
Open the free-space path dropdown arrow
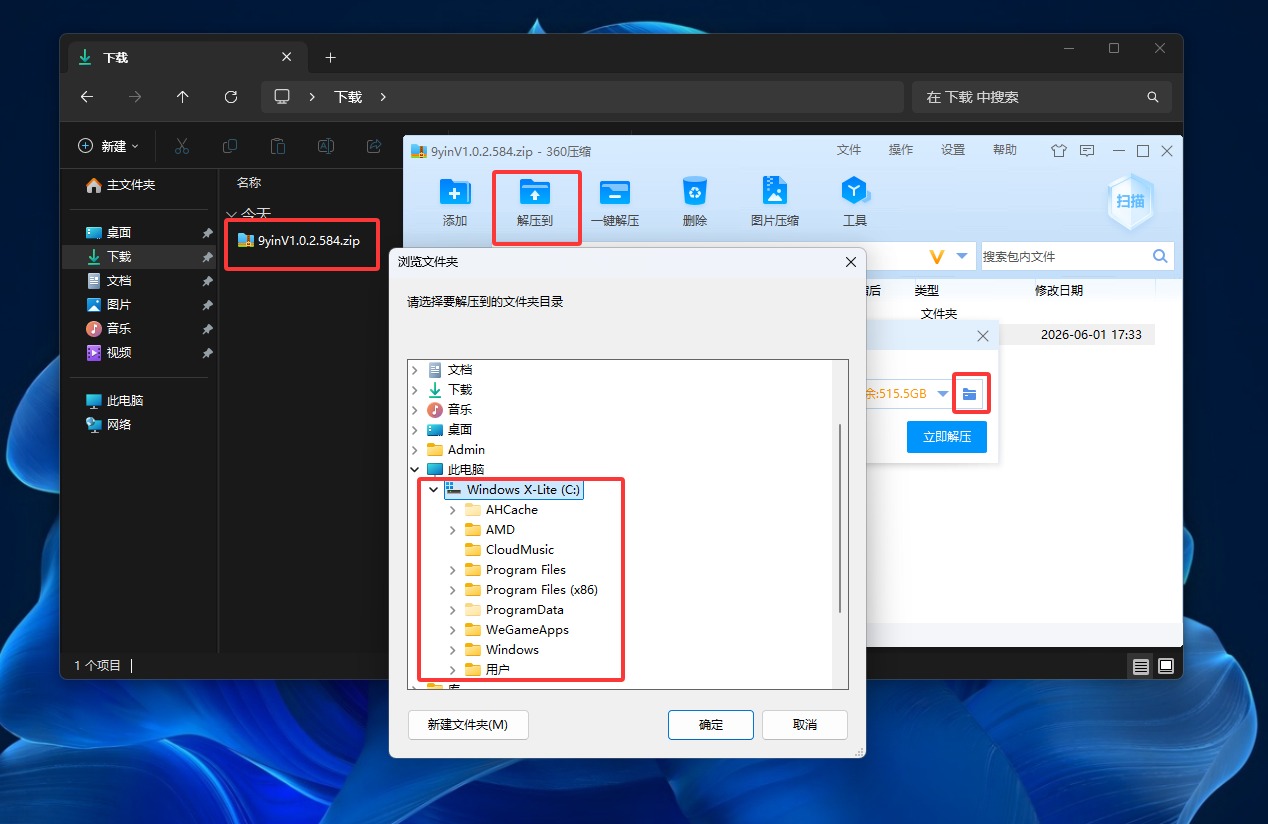[941, 394]
